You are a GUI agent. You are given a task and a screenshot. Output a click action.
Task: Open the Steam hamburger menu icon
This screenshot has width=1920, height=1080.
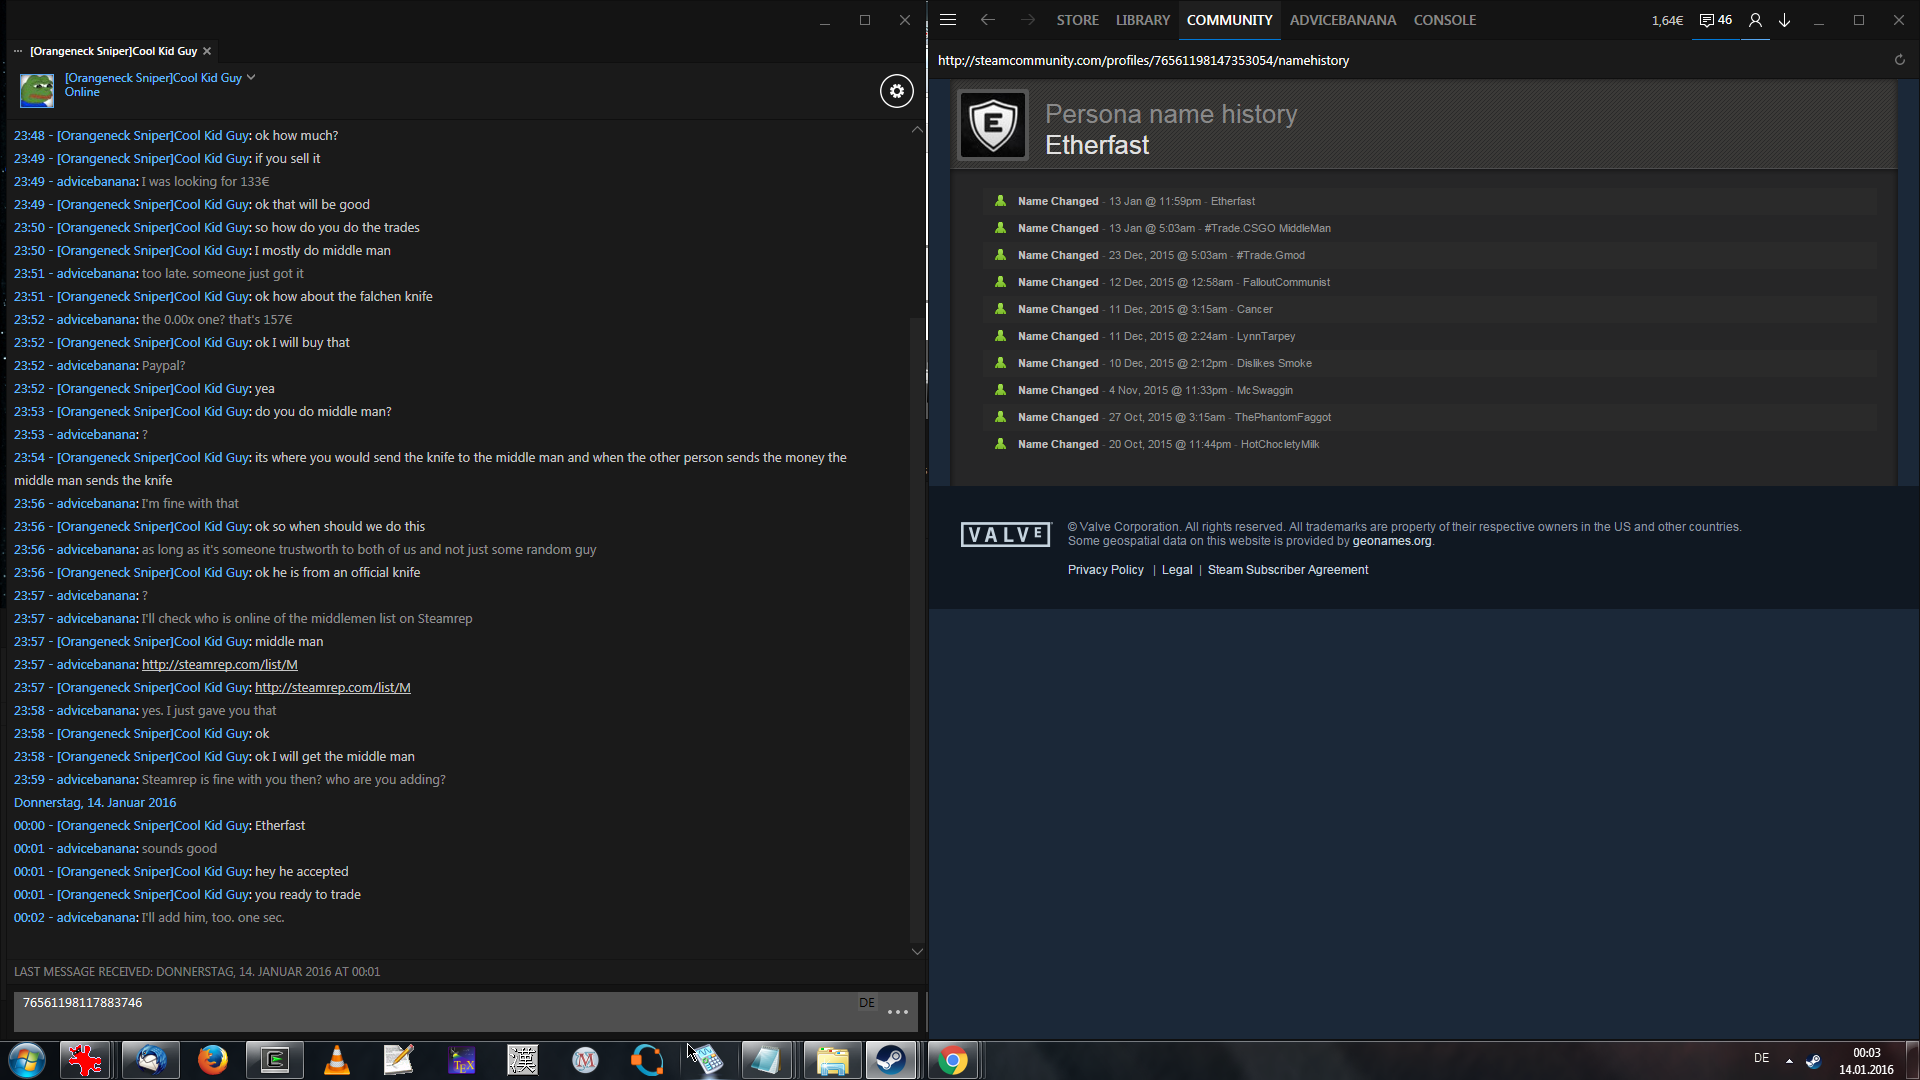[948, 20]
